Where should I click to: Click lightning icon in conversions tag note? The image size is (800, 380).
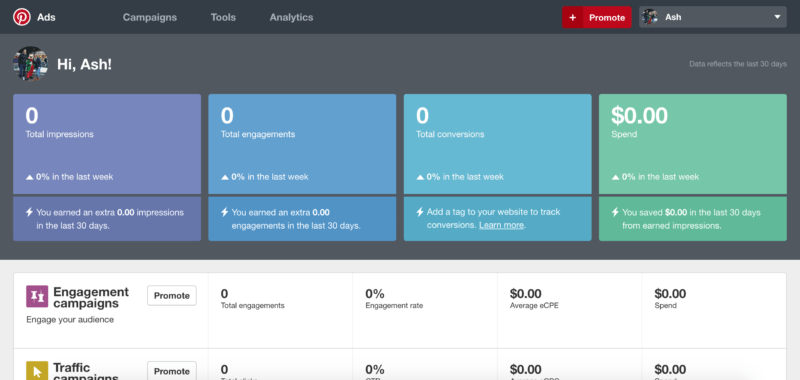[420, 212]
